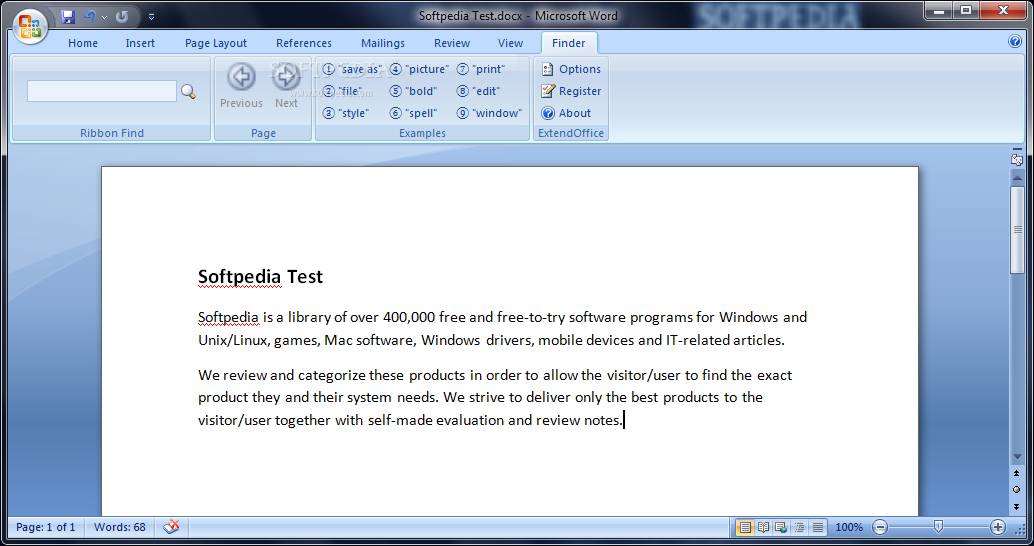This screenshot has height=546, width=1034.
Task: Click the 100% zoom level button
Action: [849, 527]
